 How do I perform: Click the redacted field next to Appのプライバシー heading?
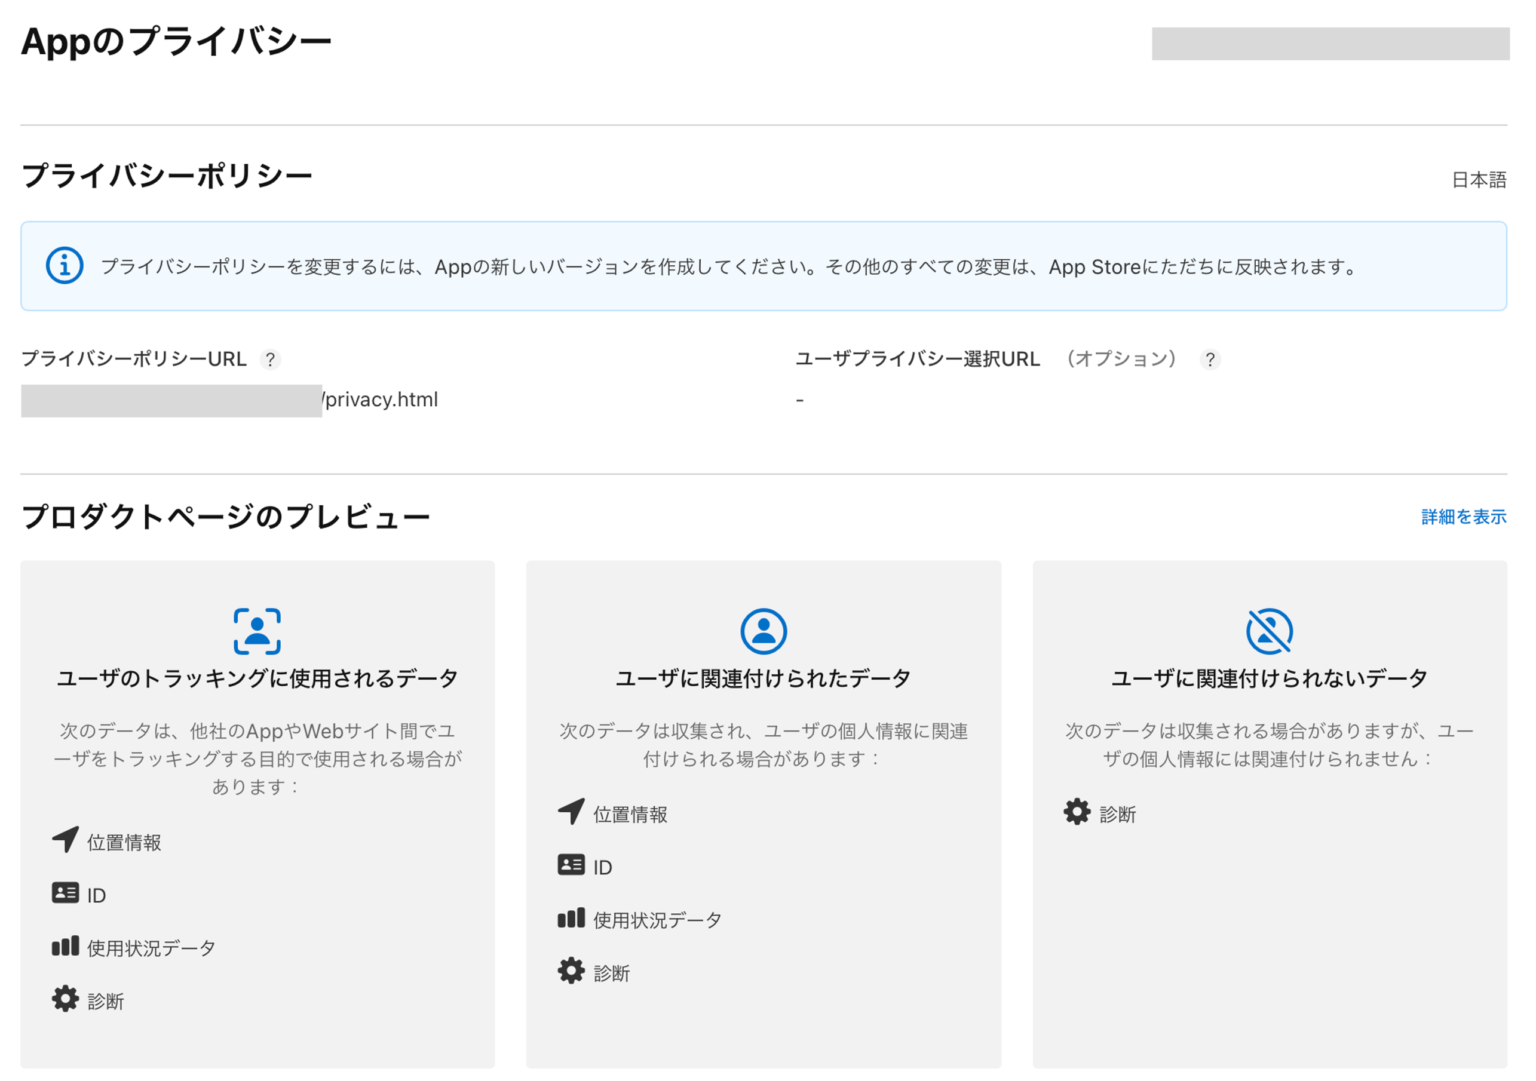(1331, 44)
